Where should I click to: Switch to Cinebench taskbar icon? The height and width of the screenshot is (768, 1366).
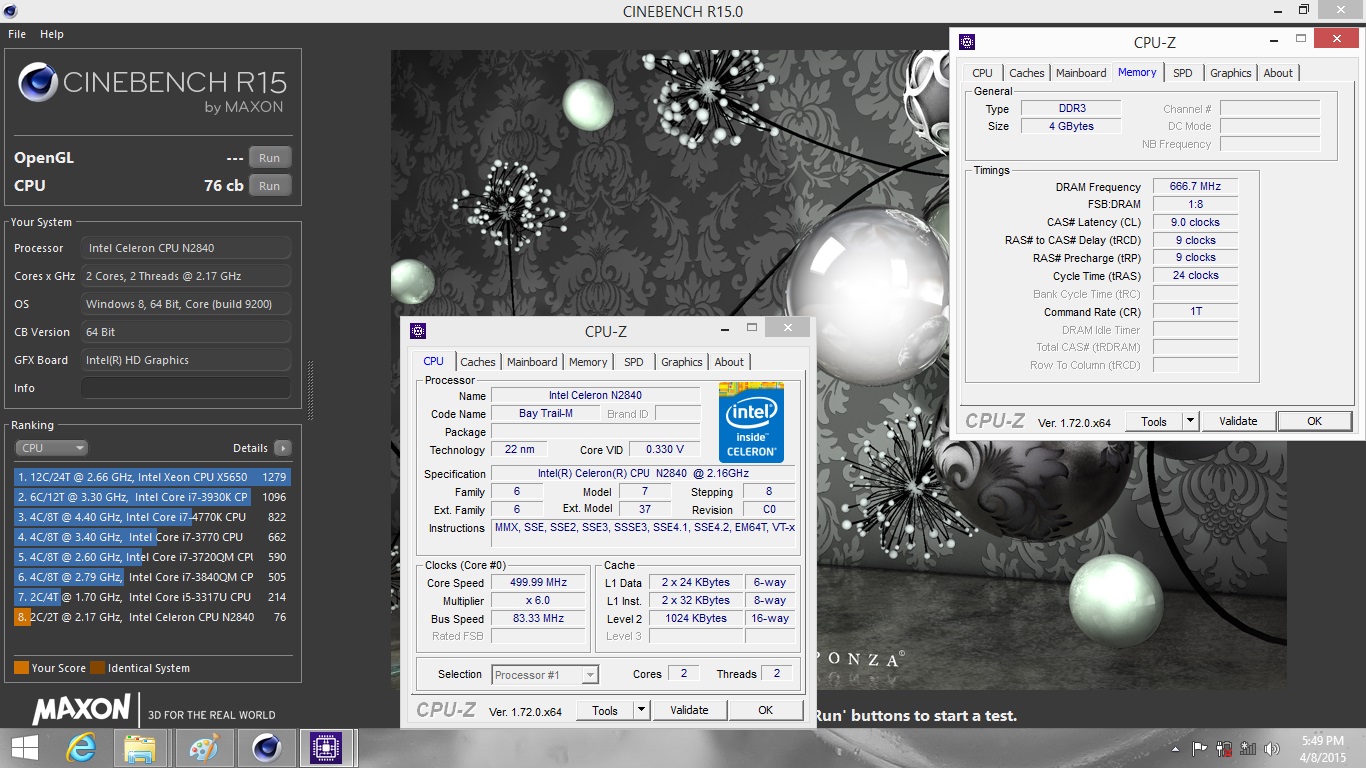(x=266, y=748)
